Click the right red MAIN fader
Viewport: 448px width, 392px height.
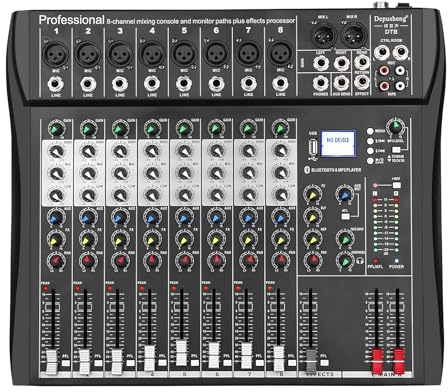click(399, 361)
